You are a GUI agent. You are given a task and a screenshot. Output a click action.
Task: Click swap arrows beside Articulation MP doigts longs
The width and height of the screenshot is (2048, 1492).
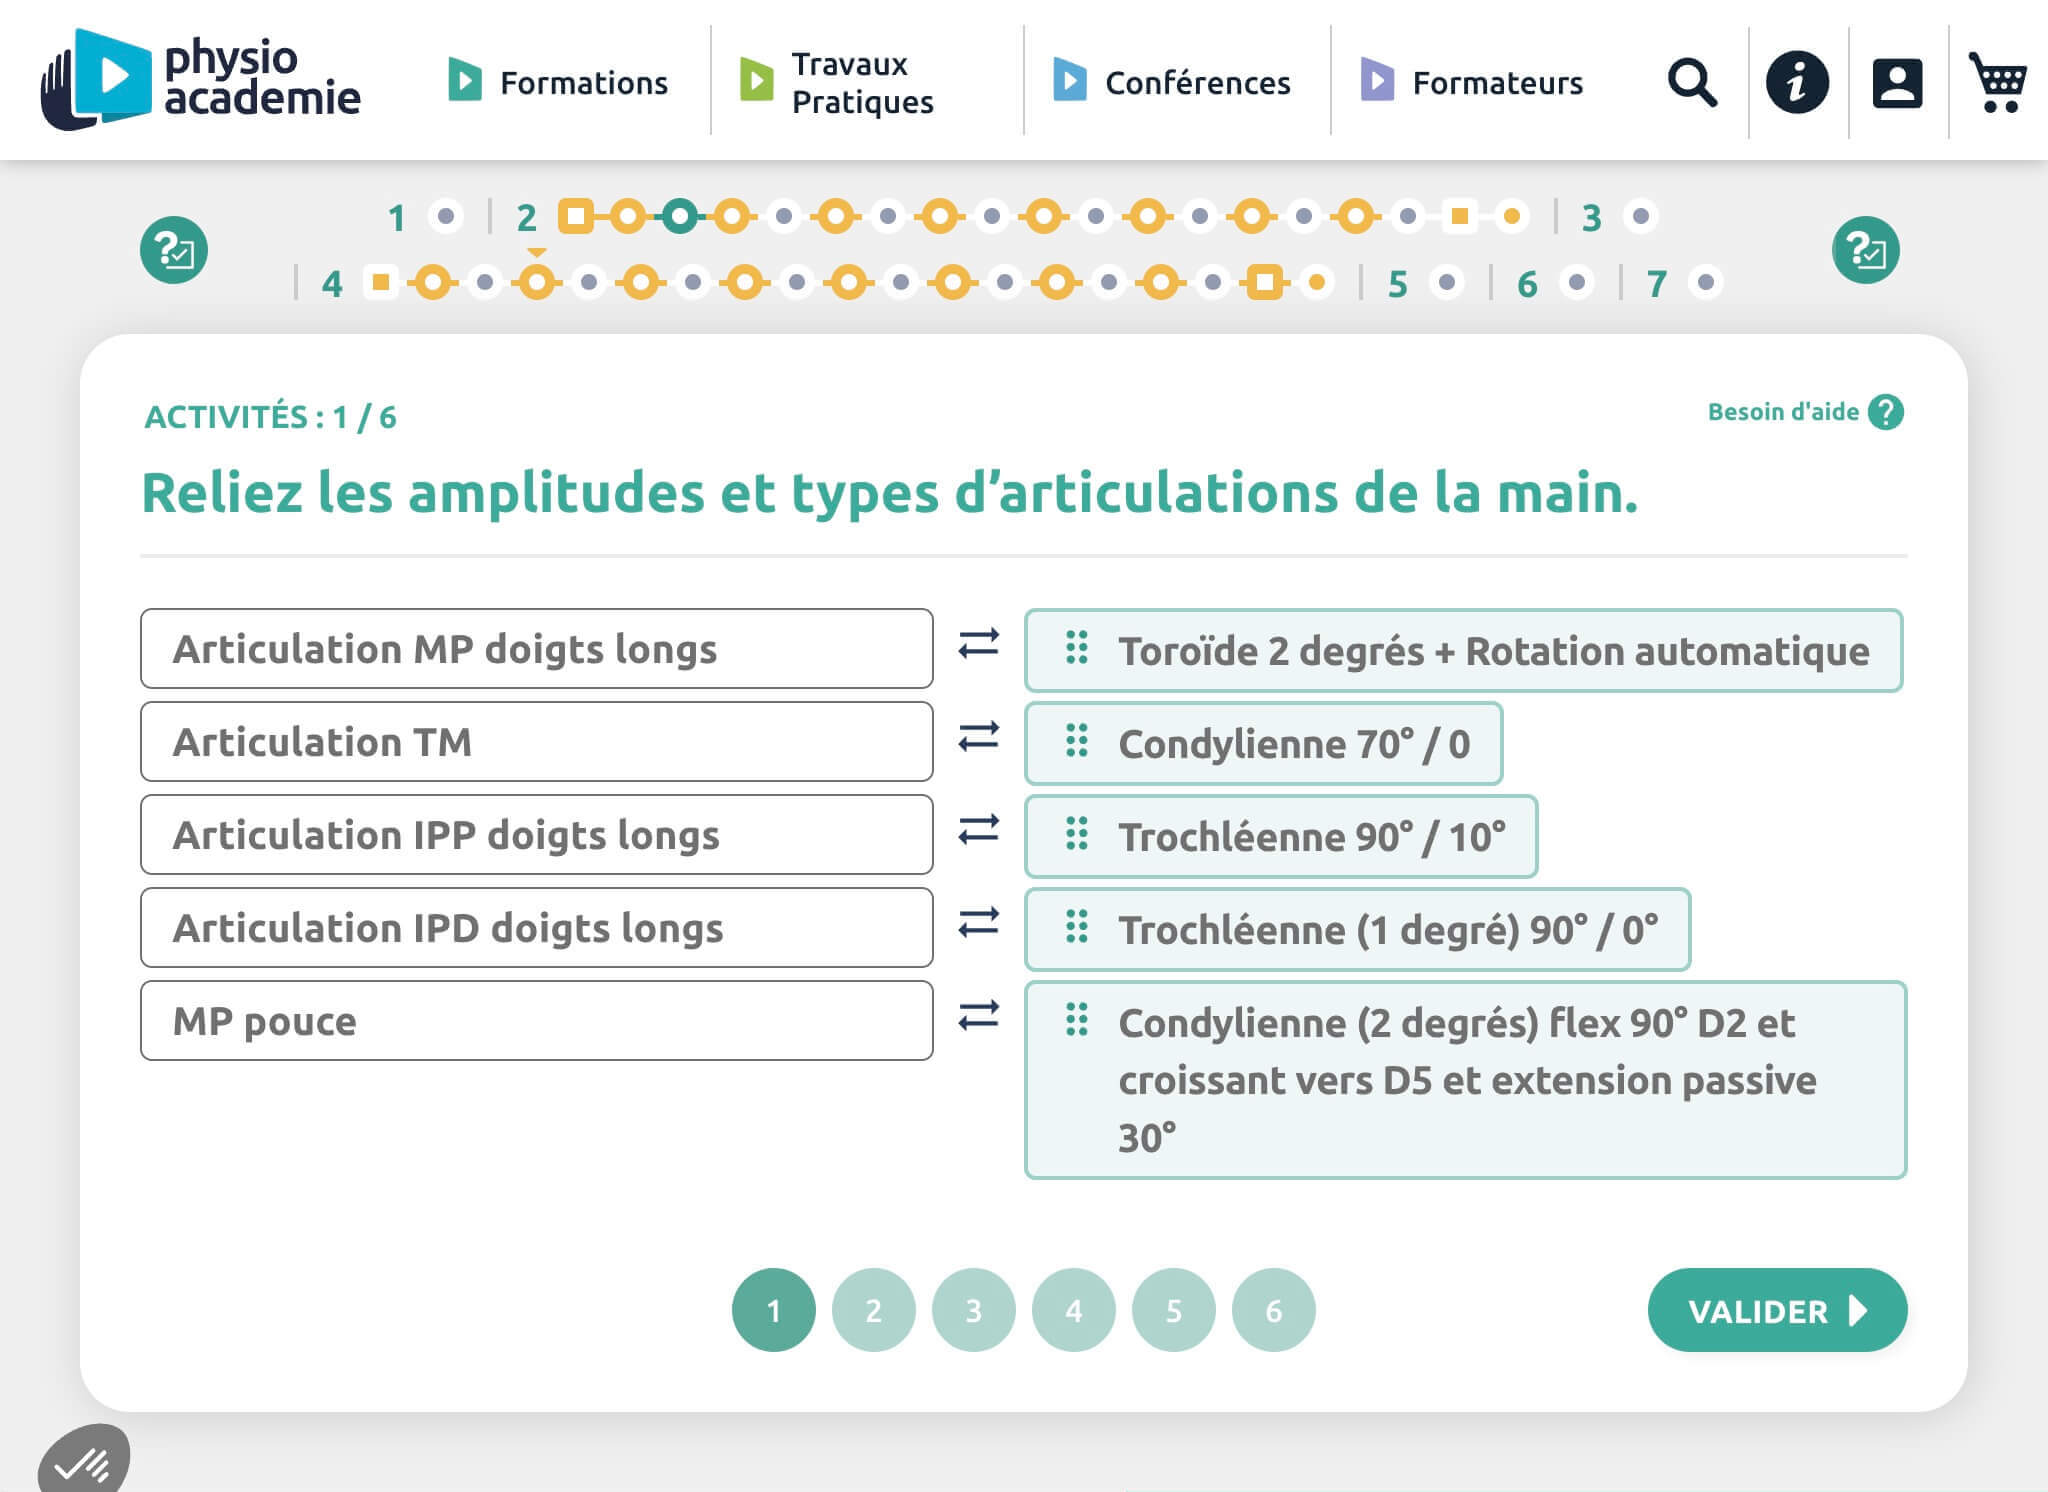click(x=978, y=643)
